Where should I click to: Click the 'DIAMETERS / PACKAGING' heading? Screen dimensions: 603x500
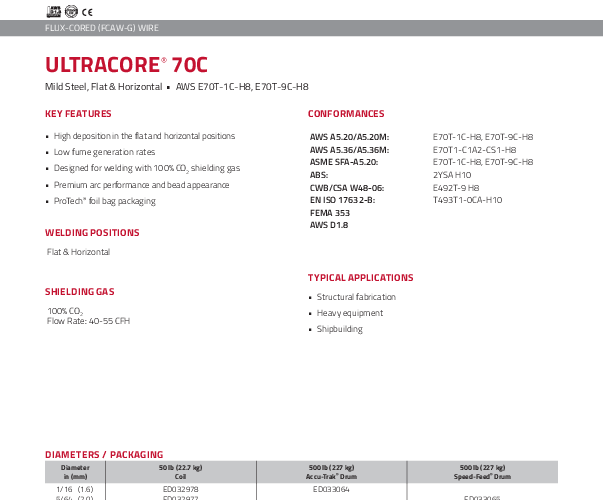tap(104, 455)
